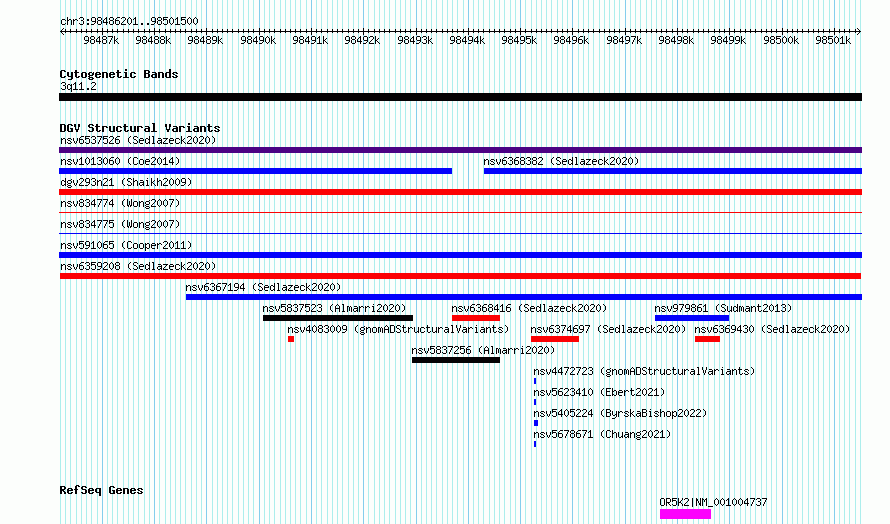Screen dimensions: 890x524
Task: Click the 98490k ruler position
Action: [x=258, y=40]
